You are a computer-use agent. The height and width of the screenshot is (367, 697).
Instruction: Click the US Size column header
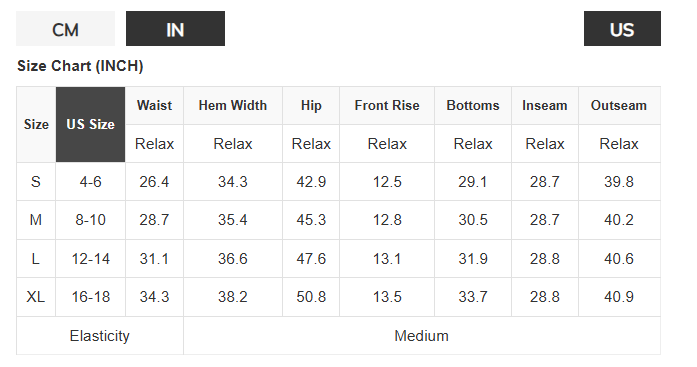click(90, 124)
